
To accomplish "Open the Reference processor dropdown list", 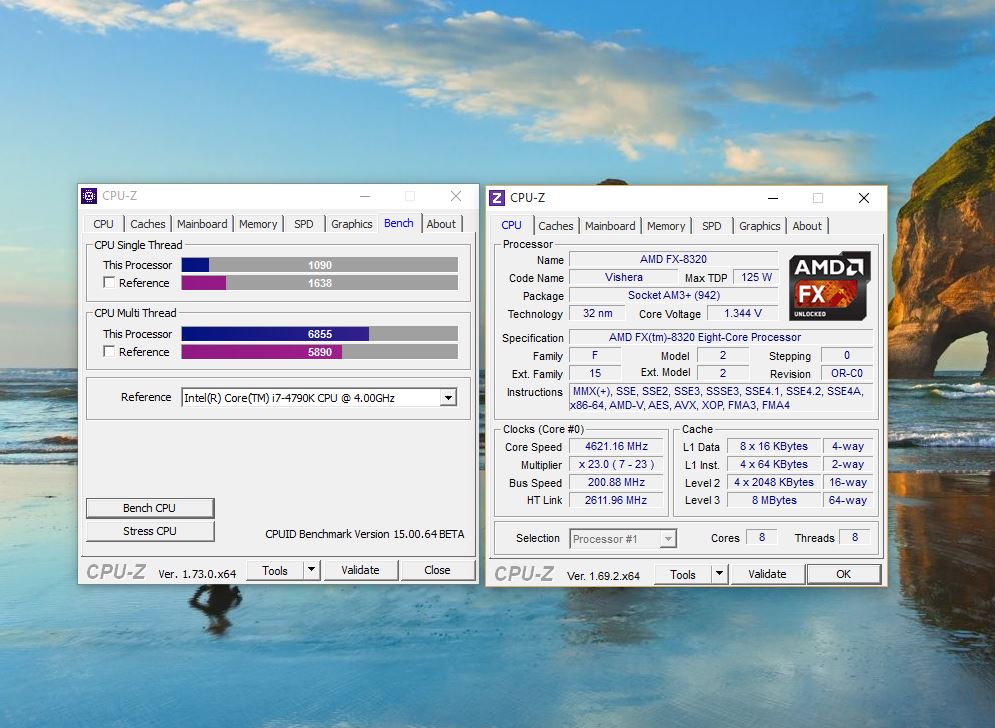I will tap(448, 398).
